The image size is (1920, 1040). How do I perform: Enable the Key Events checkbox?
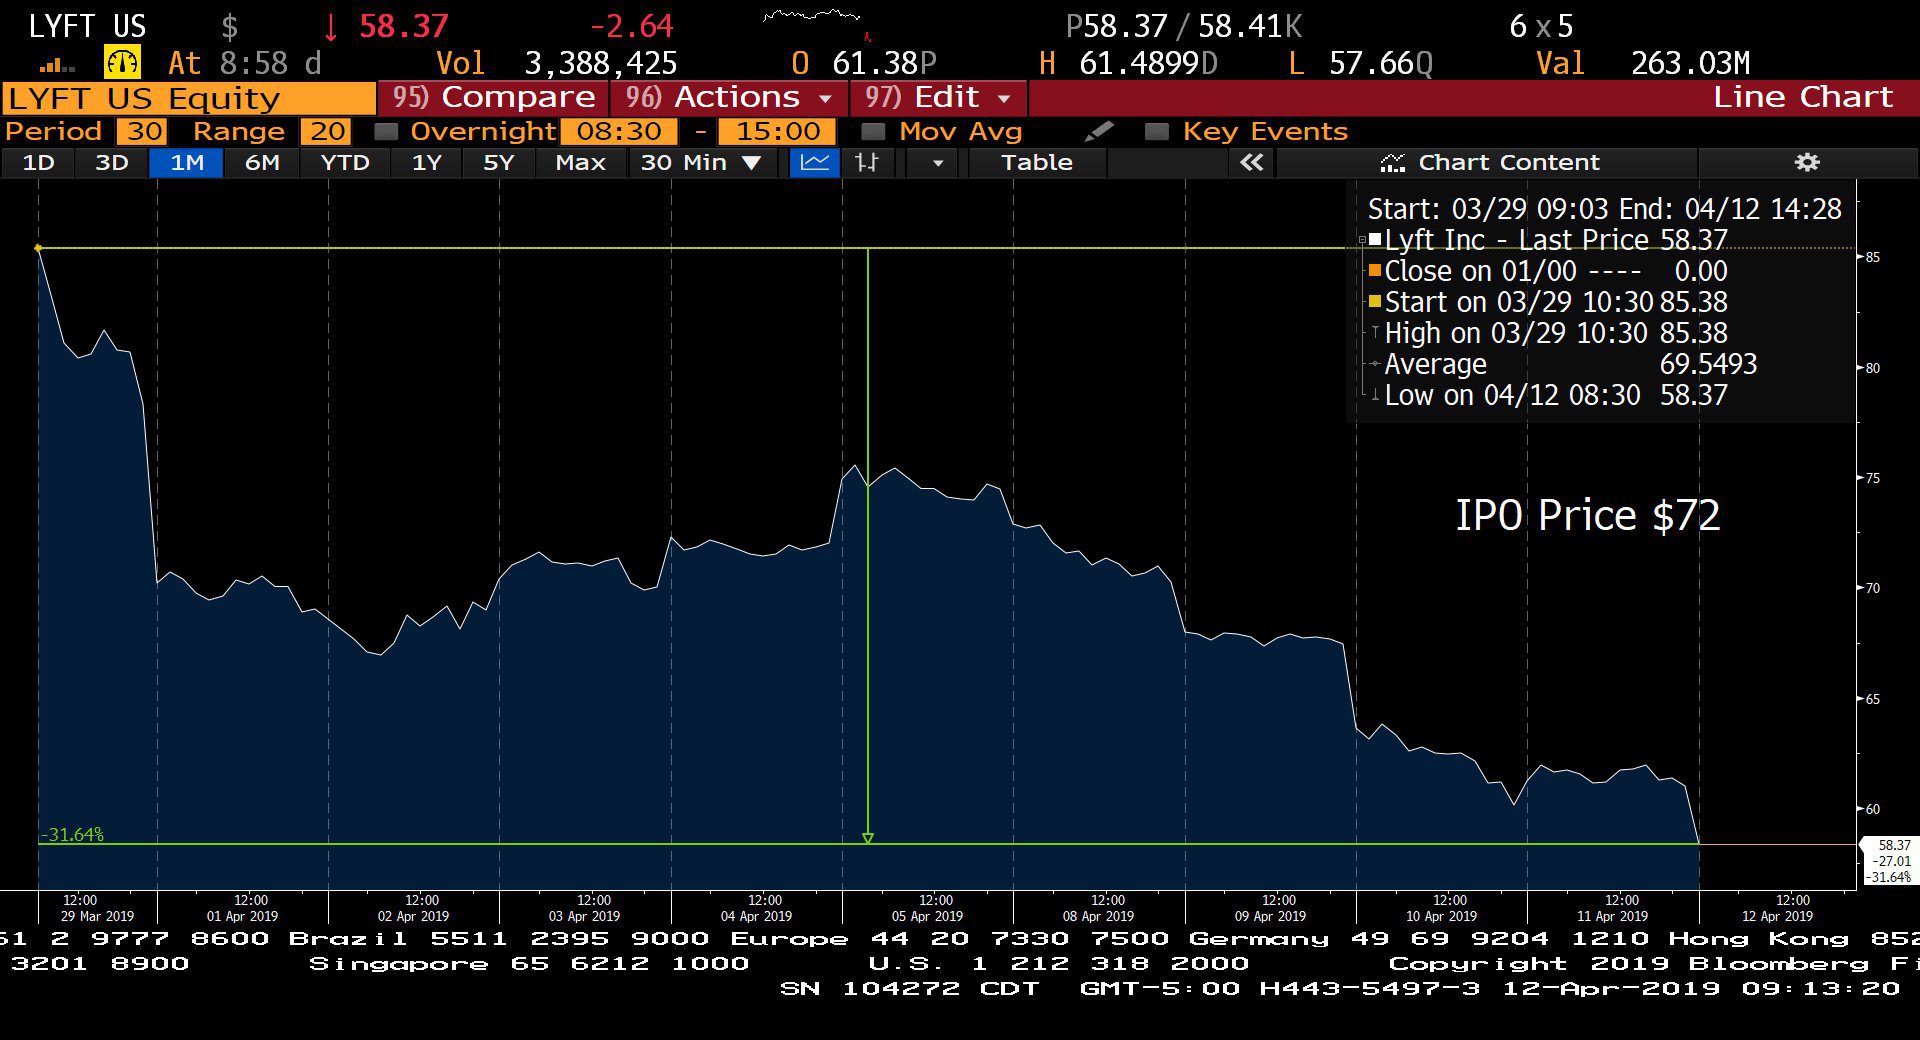tap(1157, 131)
